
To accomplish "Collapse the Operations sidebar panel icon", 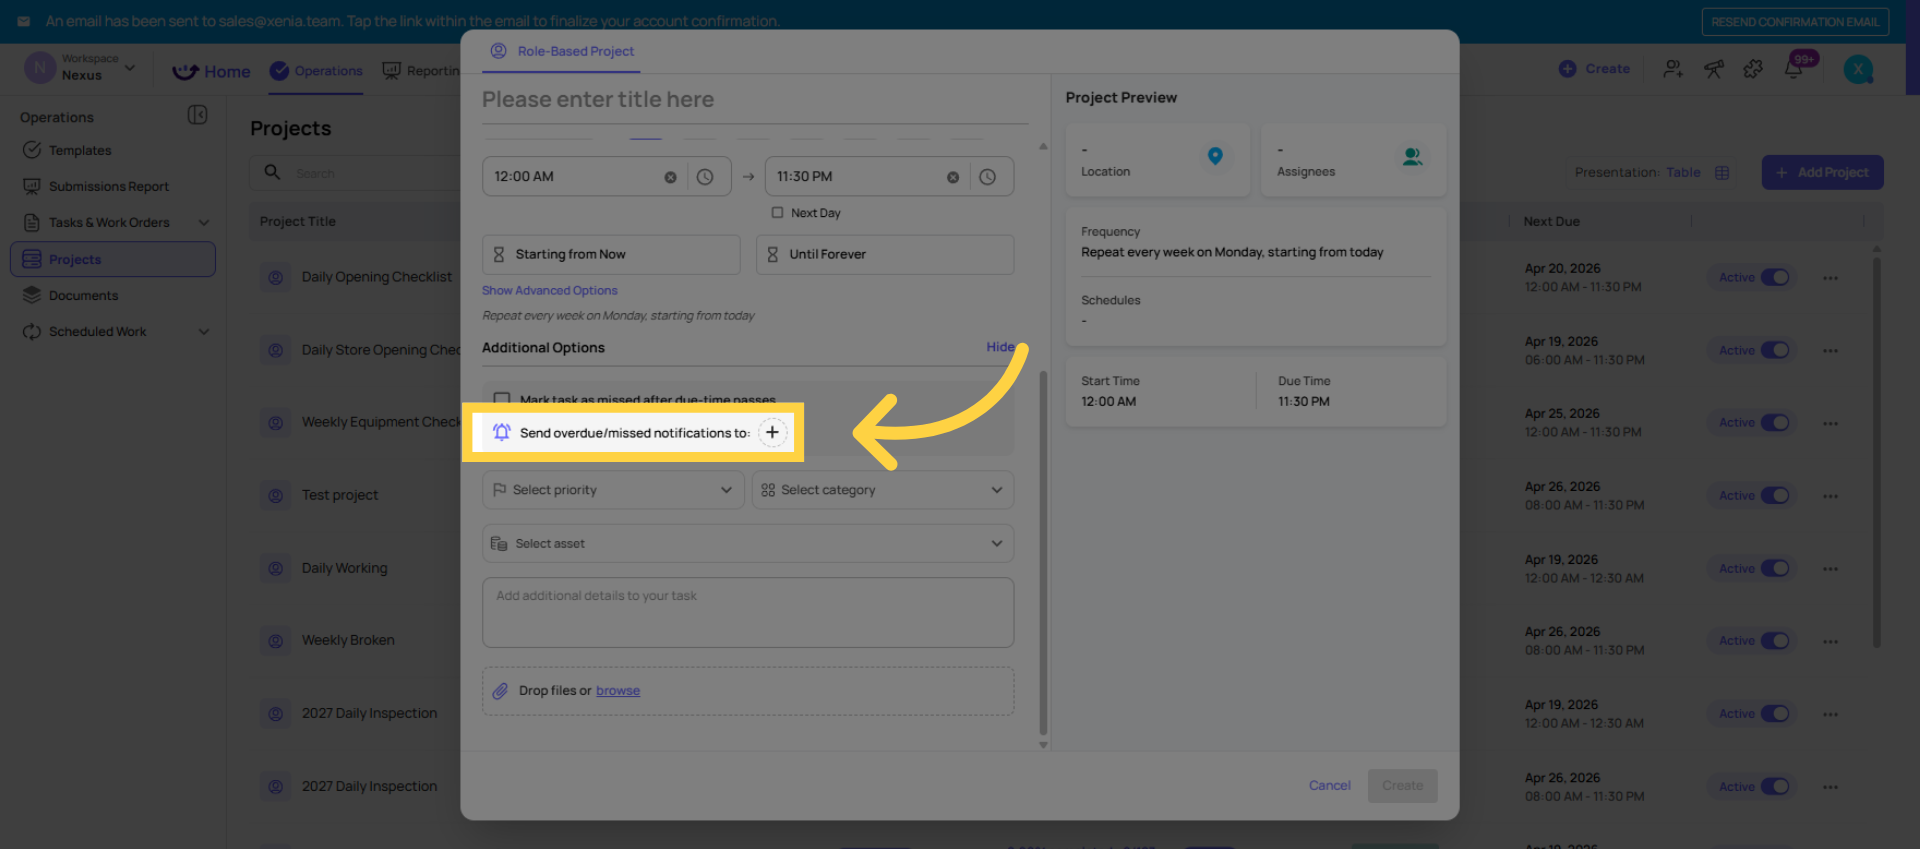I will tap(198, 115).
